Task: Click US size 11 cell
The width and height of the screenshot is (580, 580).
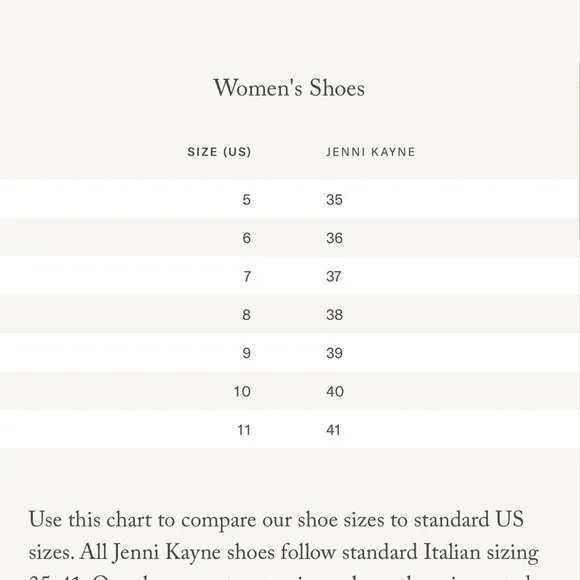Action: [x=244, y=430]
